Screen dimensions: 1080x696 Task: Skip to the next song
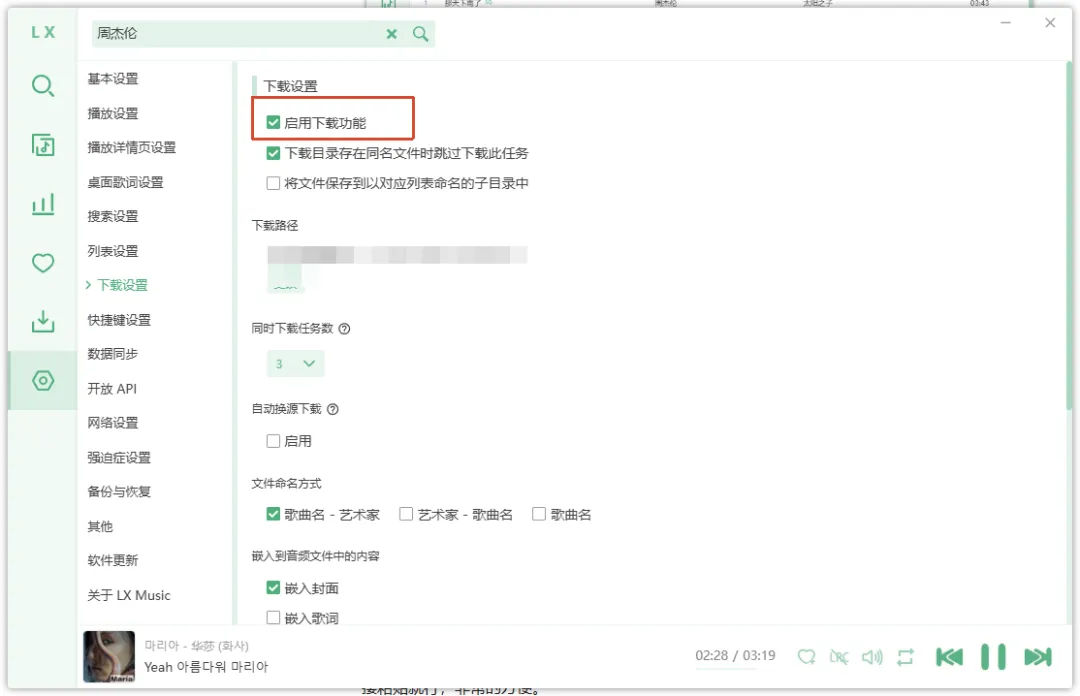(x=1037, y=657)
